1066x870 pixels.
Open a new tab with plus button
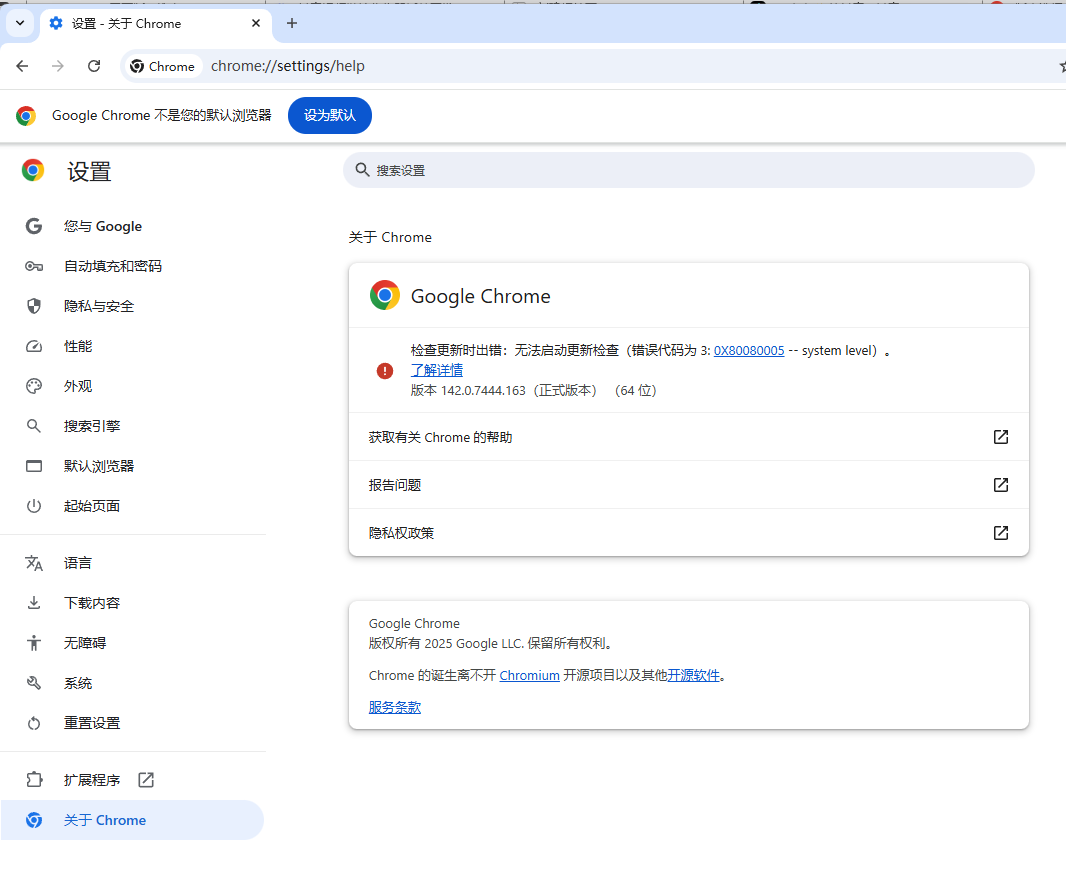292,23
